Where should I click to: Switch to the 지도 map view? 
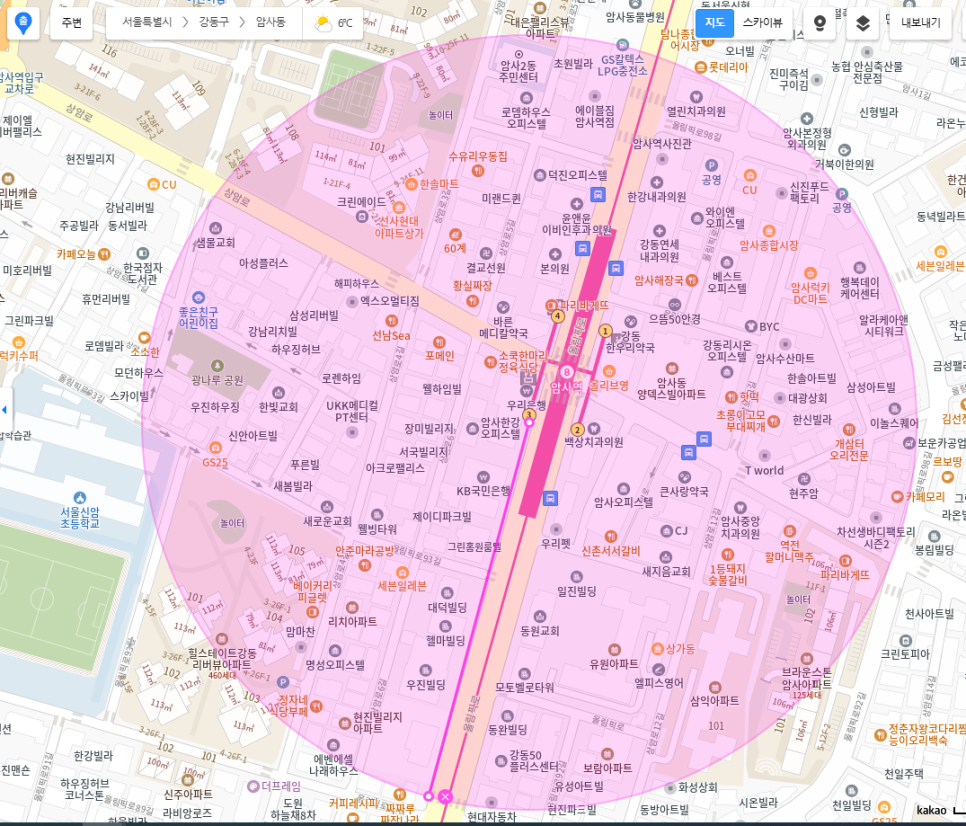(x=715, y=23)
